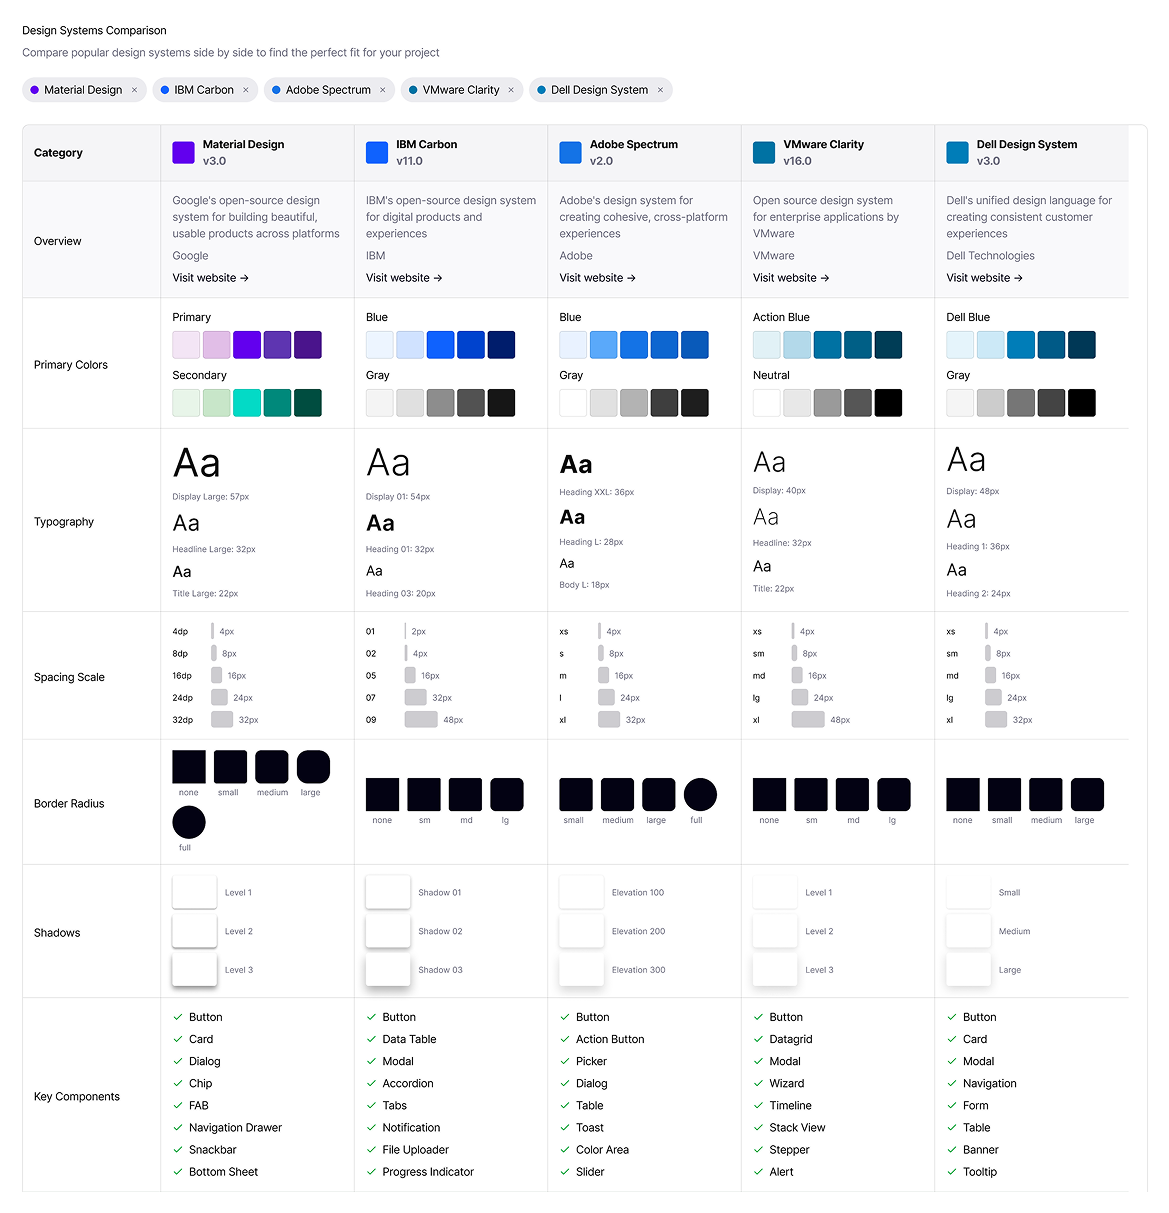
Task: Click the checkmark beside Progress Indicator
Action: point(371,1172)
